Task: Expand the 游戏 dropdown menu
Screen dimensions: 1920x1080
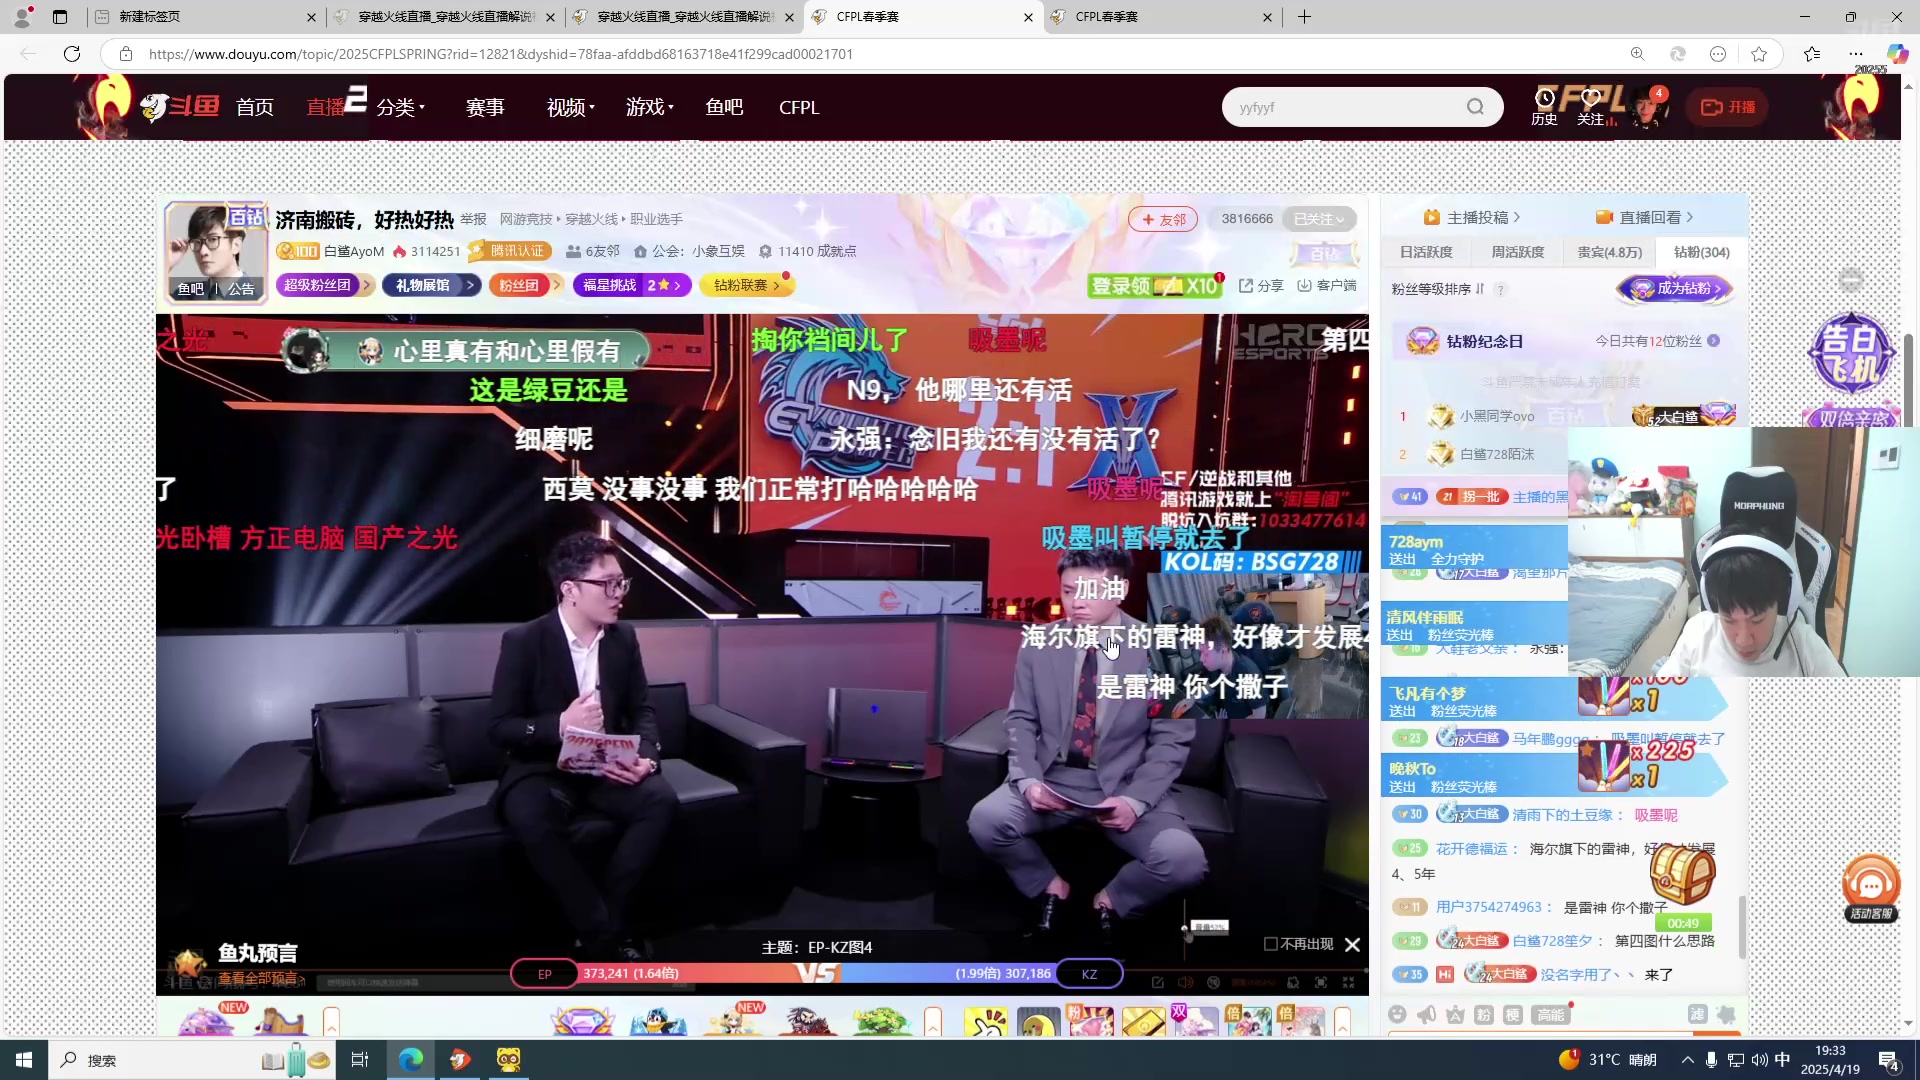Action: pyautogui.click(x=650, y=107)
